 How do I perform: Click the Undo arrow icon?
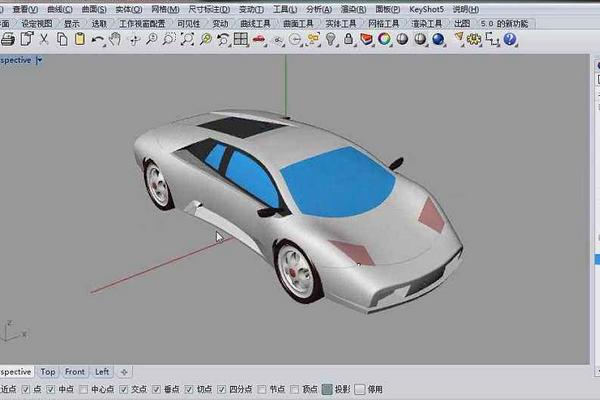tap(98, 40)
